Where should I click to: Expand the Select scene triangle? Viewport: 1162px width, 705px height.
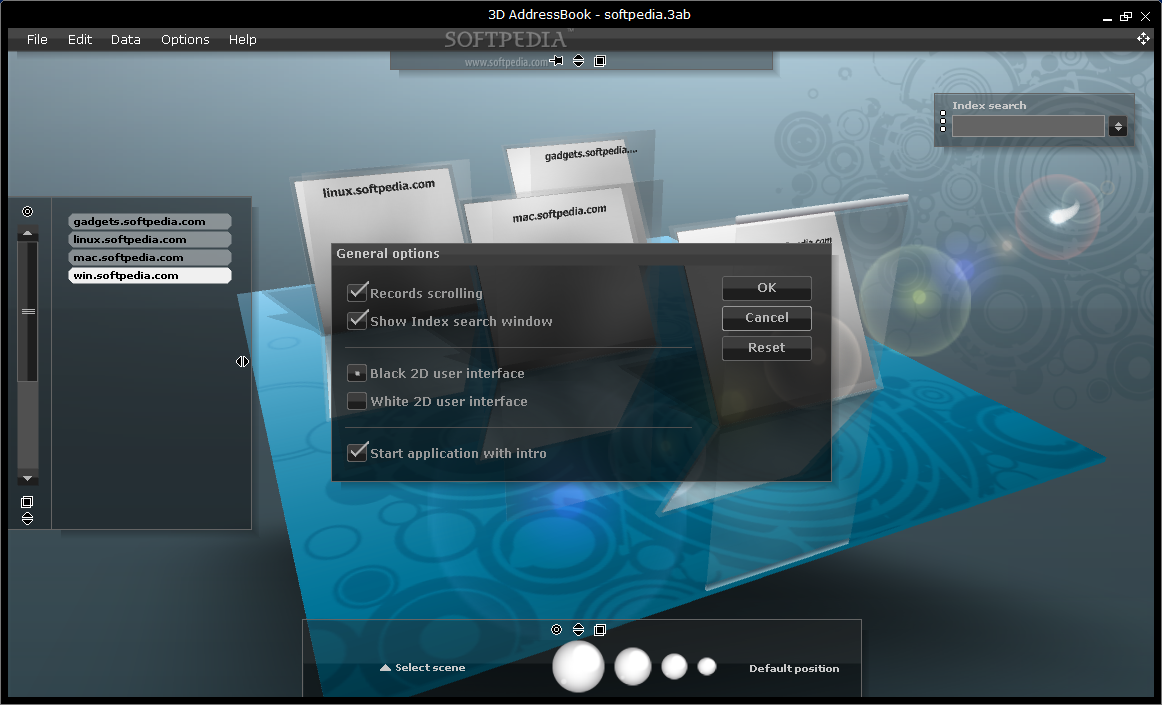point(385,668)
